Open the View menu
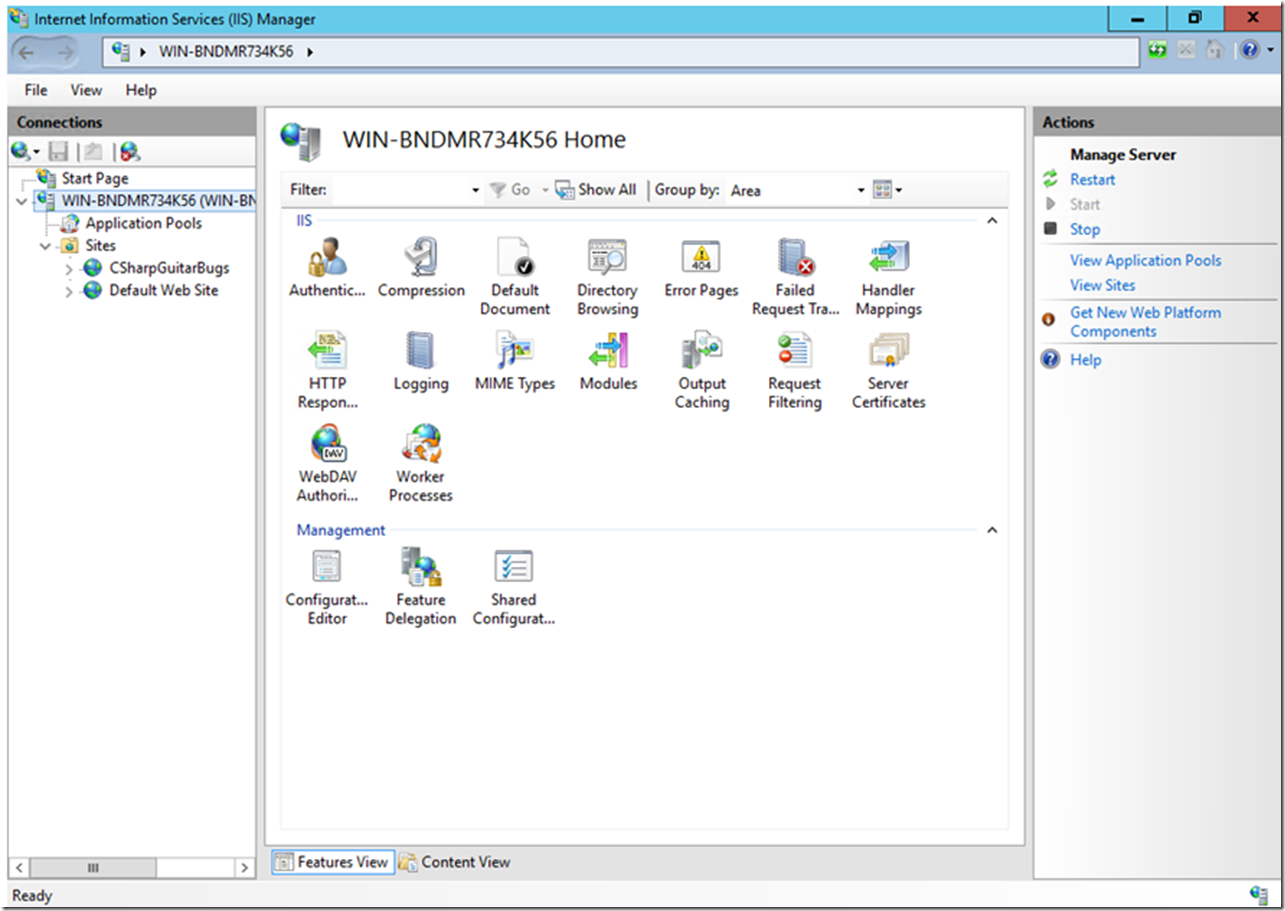Viewport: 1285px width, 911px height. pos(86,90)
